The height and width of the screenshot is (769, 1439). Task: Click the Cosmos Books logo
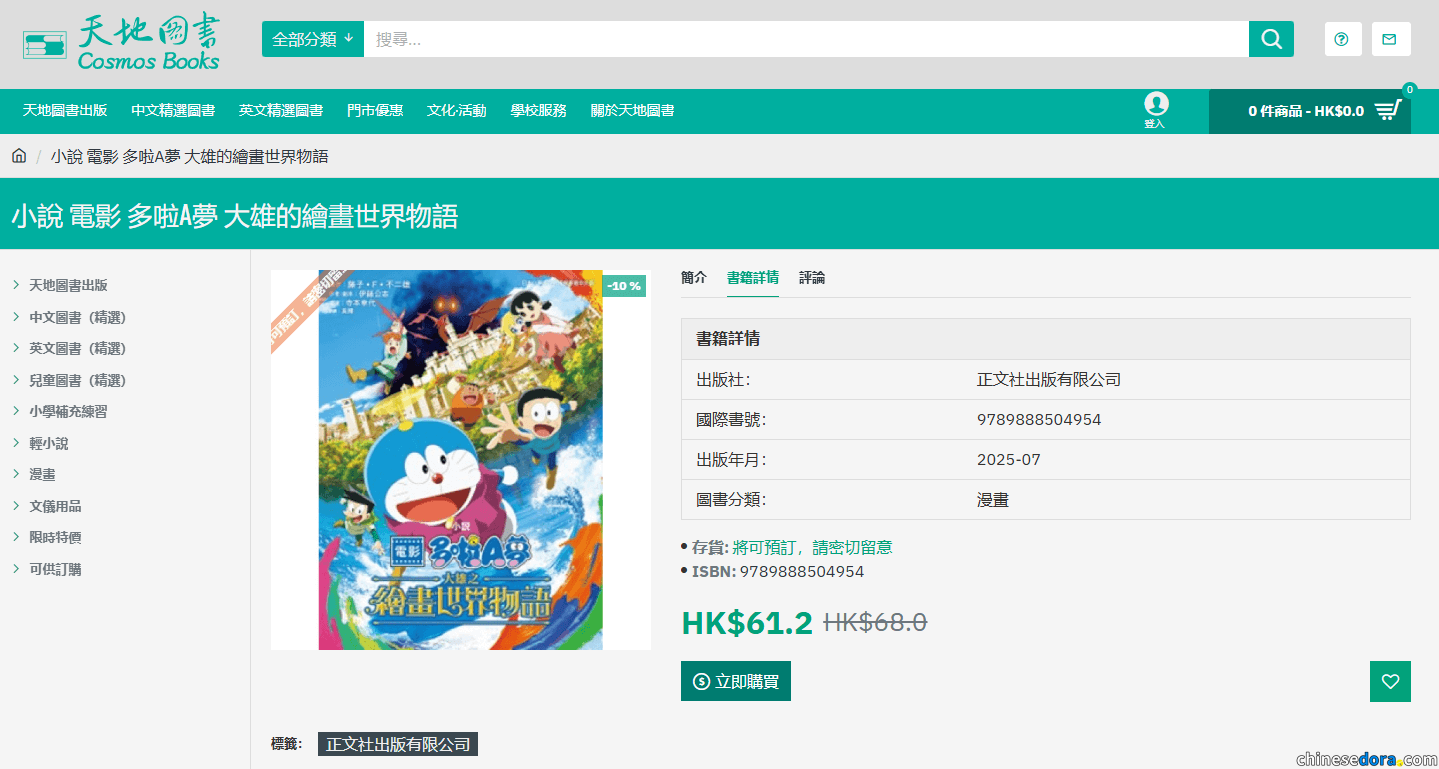click(x=121, y=42)
